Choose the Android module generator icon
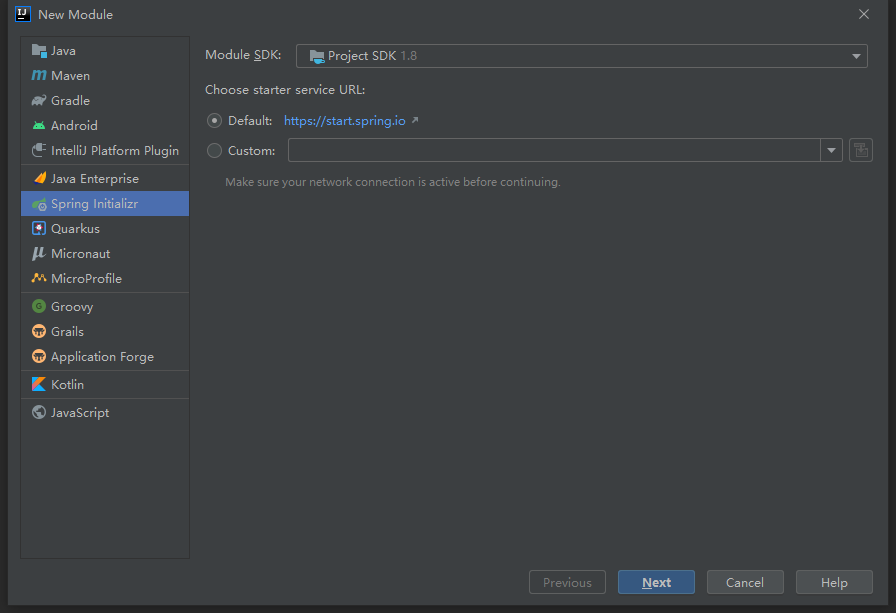This screenshot has height=613, width=896. (38, 125)
